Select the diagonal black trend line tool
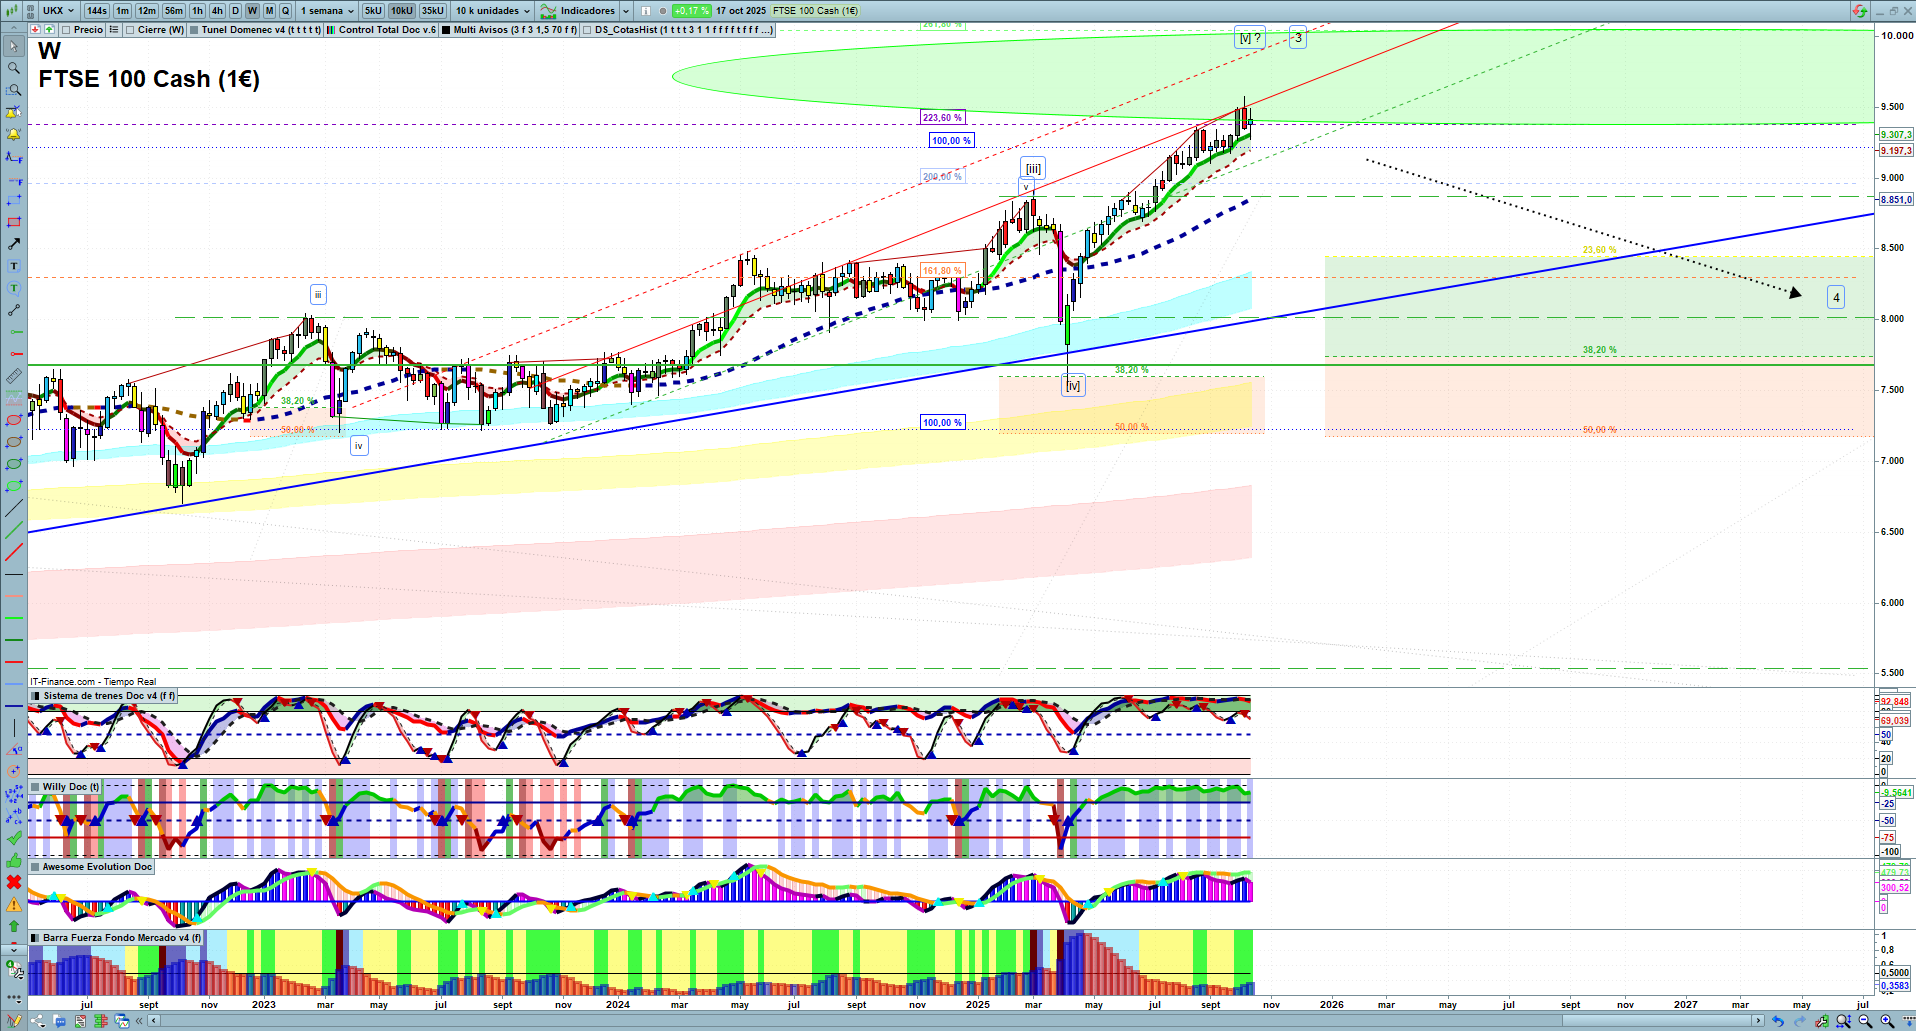Screen dimensions: 1916x1031 coord(14,508)
